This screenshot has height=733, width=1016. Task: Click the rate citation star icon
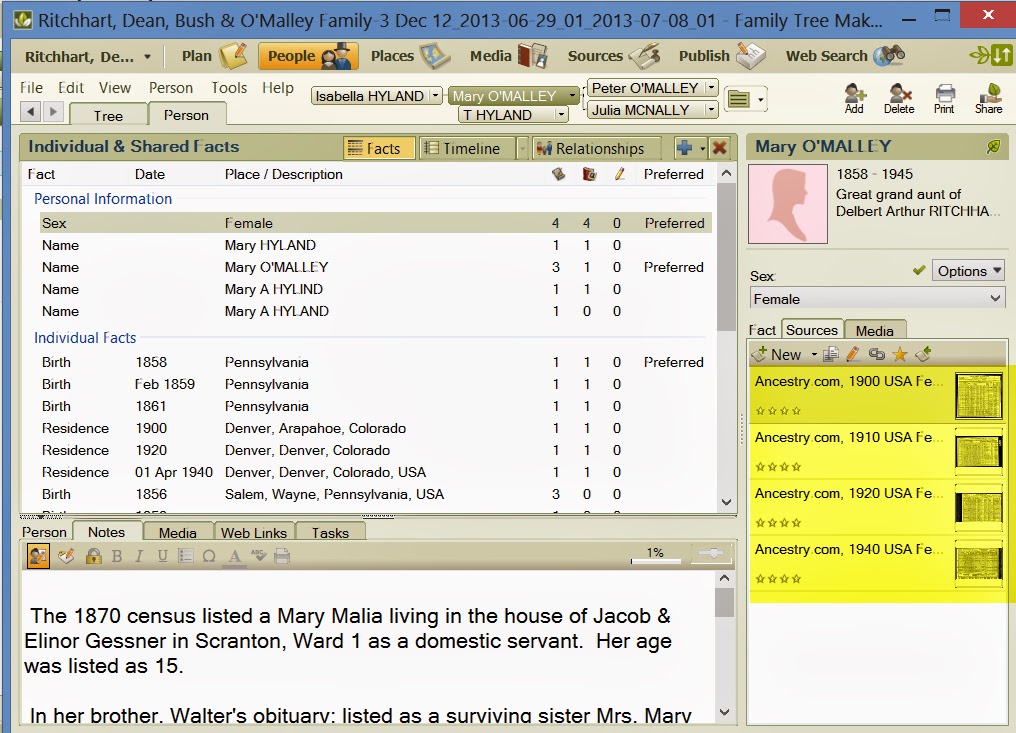pos(899,354)
